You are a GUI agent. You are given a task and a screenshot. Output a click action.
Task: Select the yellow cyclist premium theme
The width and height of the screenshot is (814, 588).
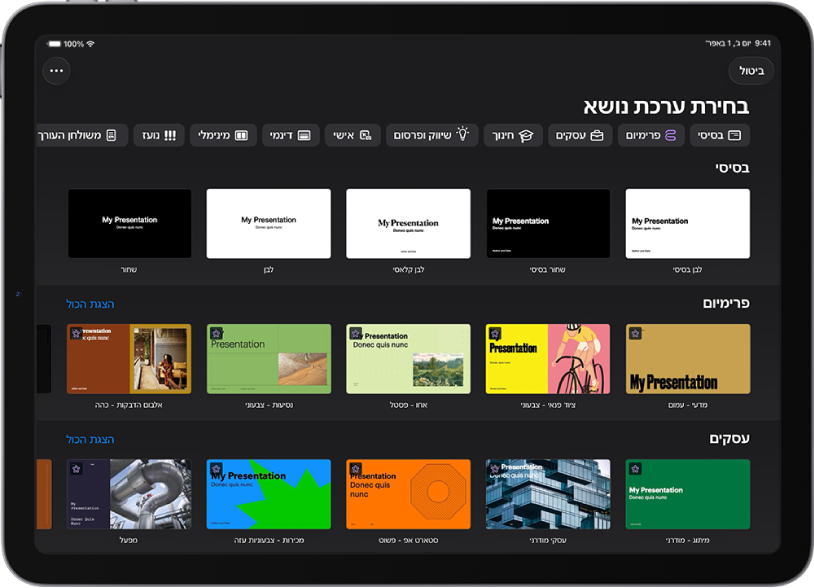click(548, 359)
